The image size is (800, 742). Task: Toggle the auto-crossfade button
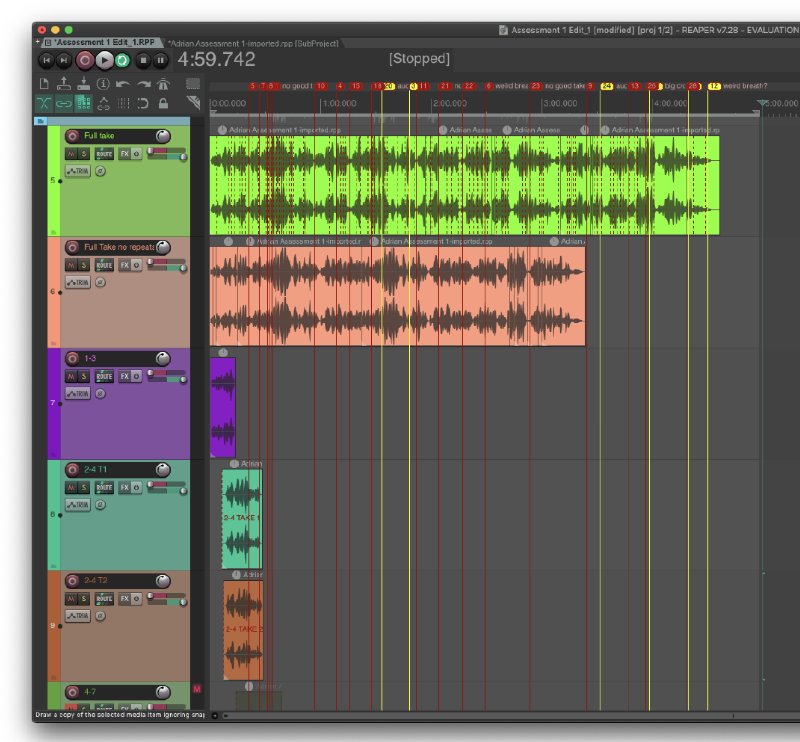click(44, 104)
